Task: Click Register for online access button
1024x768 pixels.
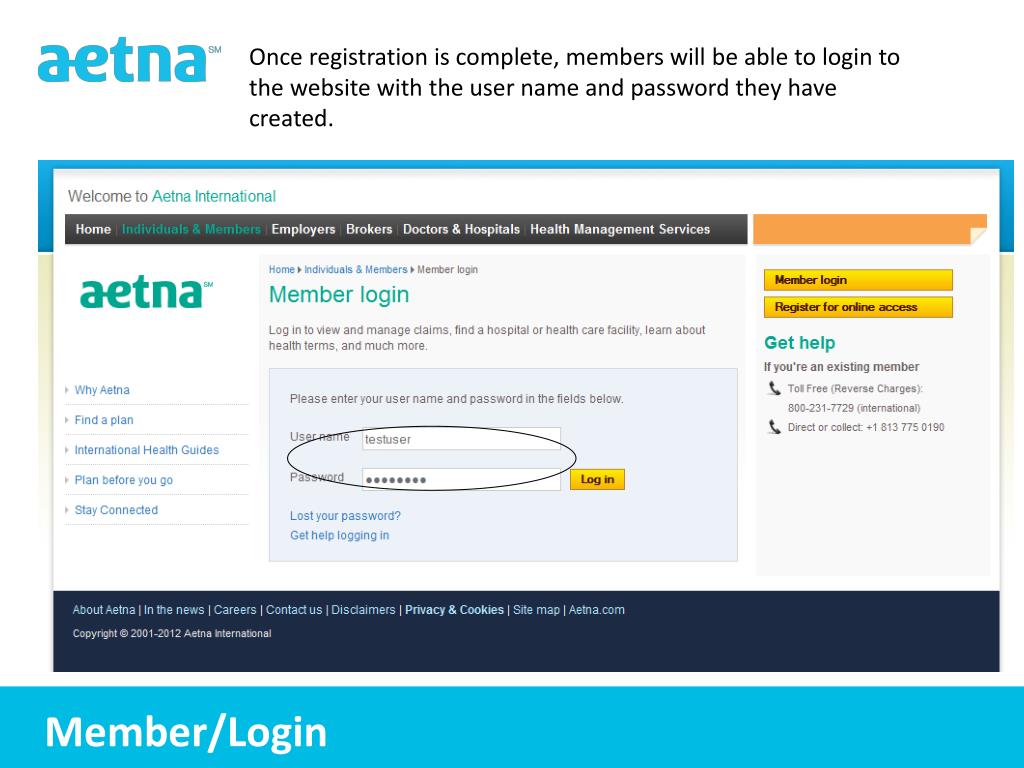Action: [x=858, y=307]
